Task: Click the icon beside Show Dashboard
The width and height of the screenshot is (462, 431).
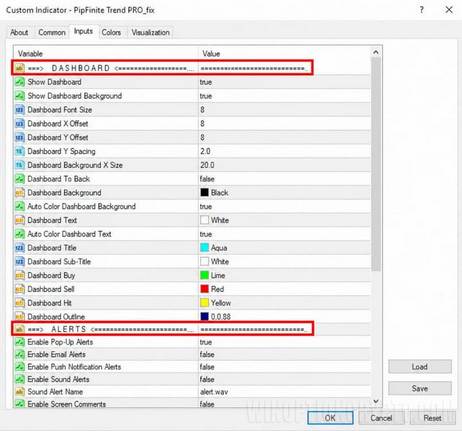Action: coord(20,82)
